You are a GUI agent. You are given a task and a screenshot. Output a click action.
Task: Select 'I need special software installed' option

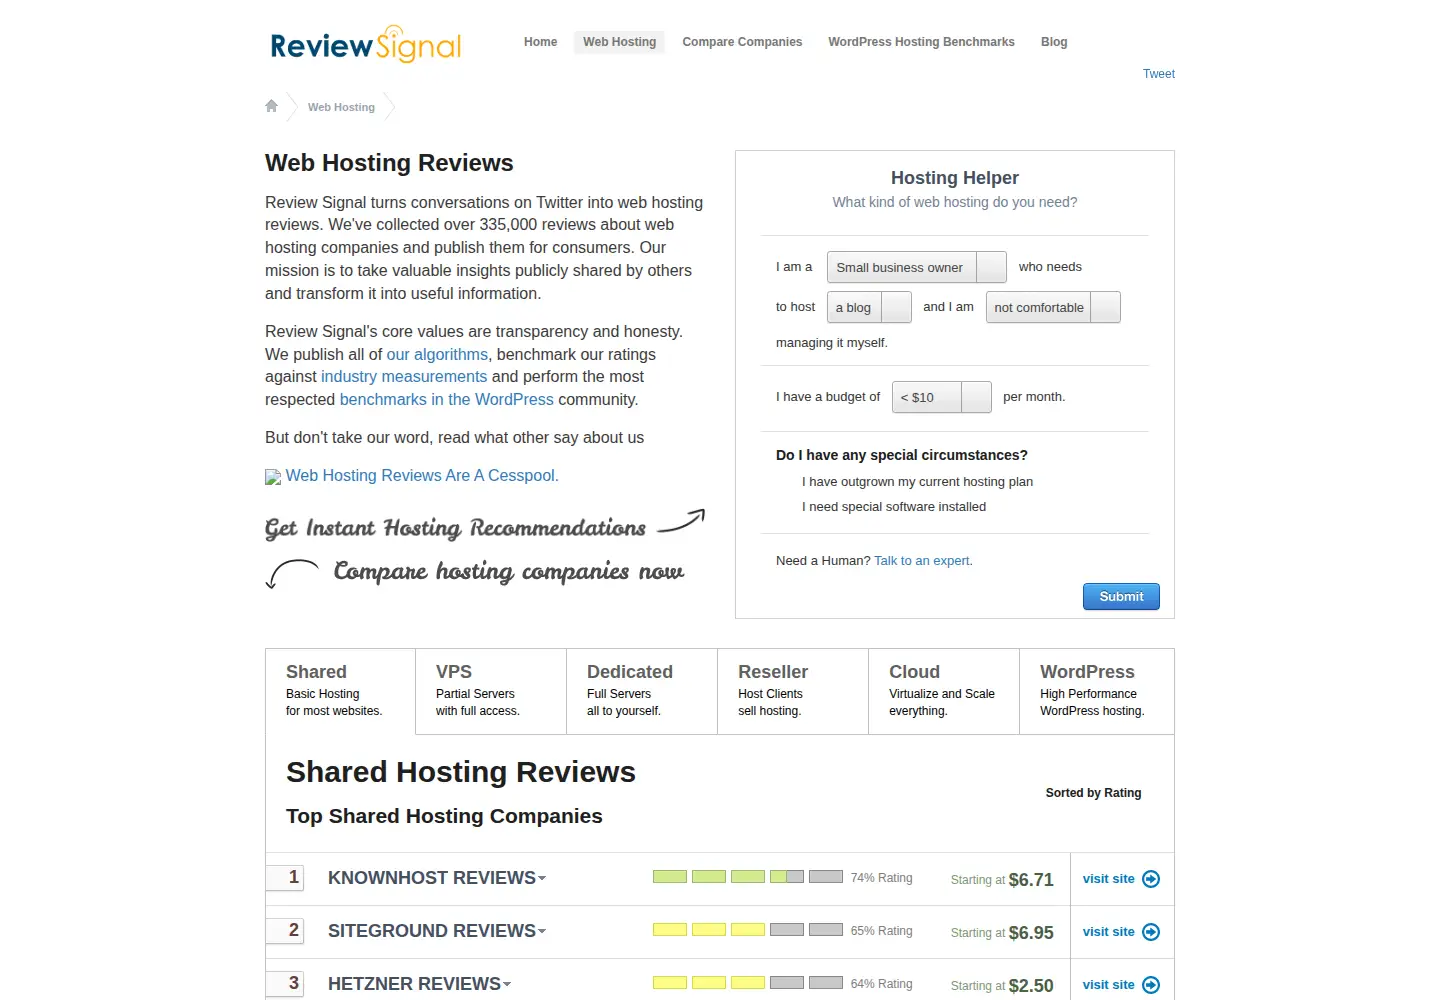(x=894, y=507)
